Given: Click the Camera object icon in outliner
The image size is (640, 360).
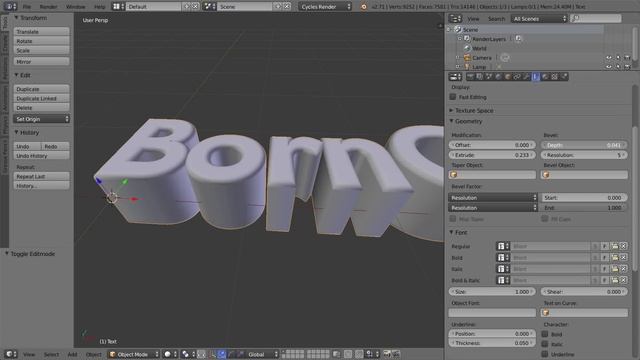Looking at the screenshot, I should tap(467, 58).
